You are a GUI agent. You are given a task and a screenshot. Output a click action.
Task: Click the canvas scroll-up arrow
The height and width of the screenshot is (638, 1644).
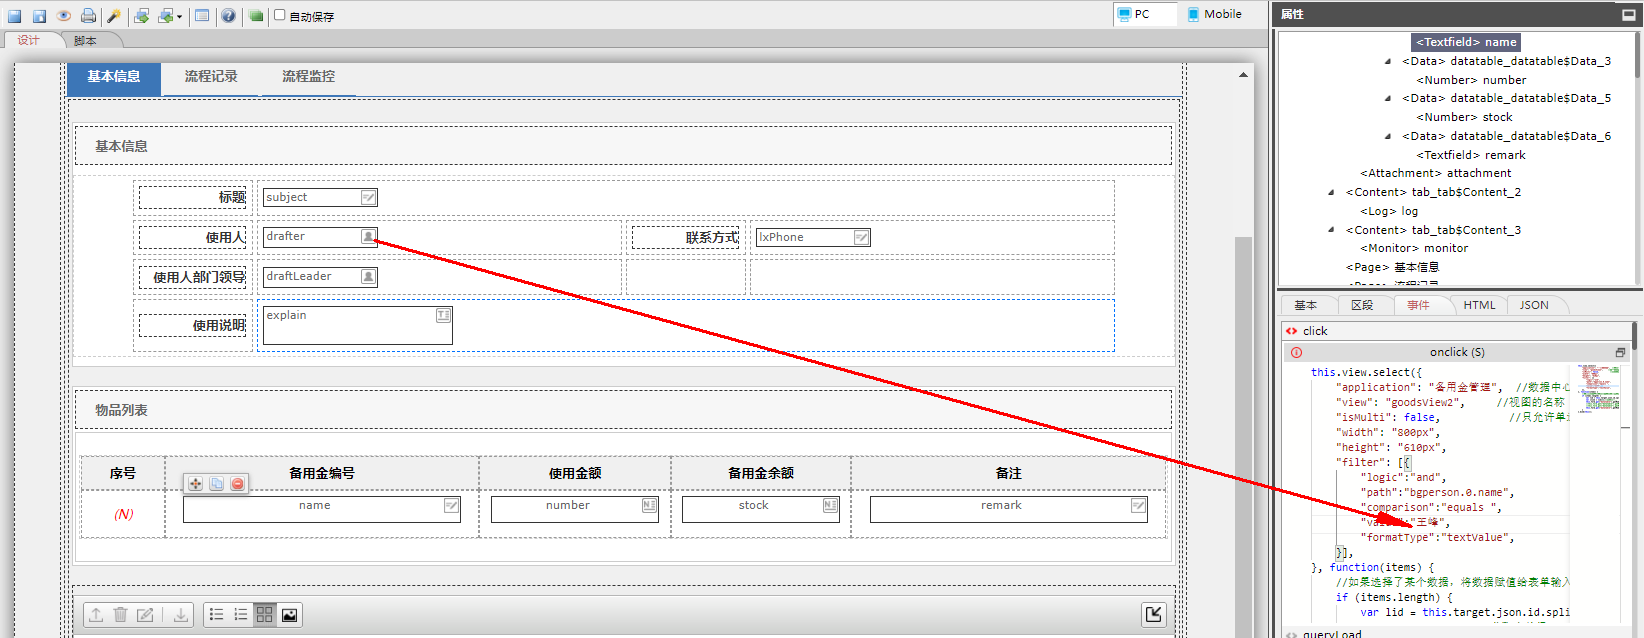pos(1243,75)
